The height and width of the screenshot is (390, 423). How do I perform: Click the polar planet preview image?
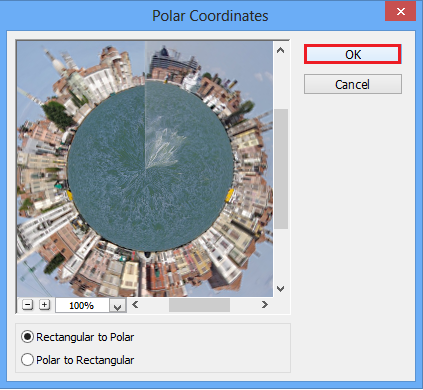tap(145, 169)
